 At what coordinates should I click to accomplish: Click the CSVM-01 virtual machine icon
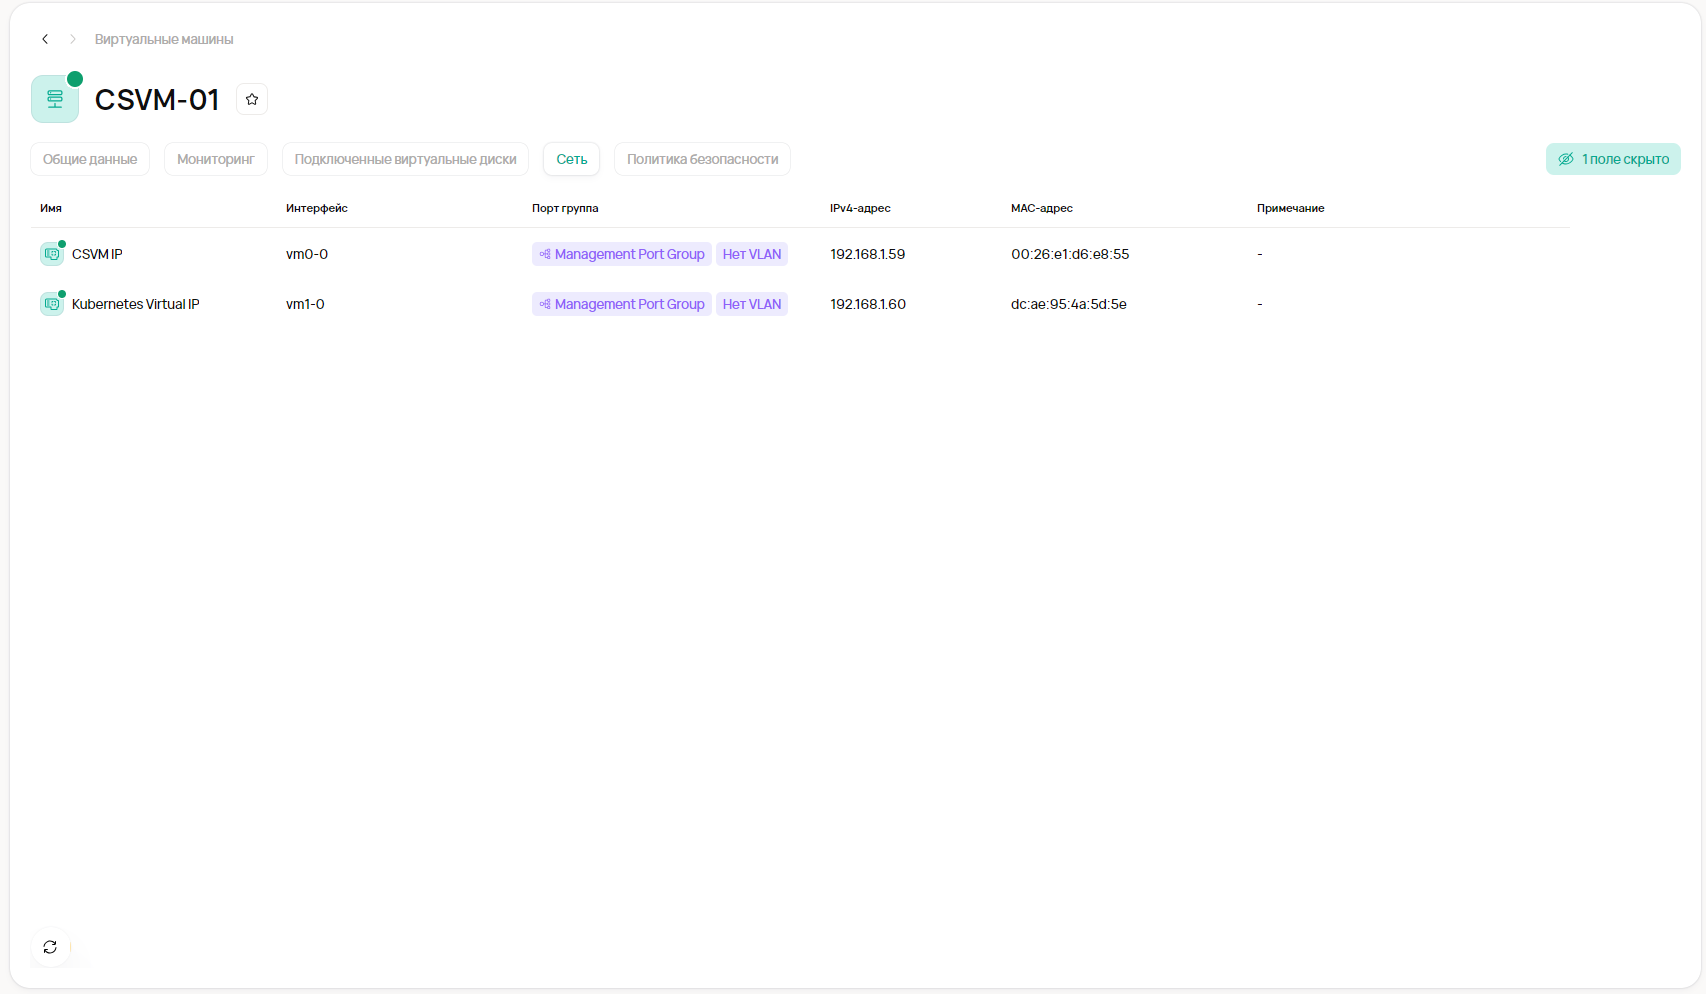click(x=55, y=99)
